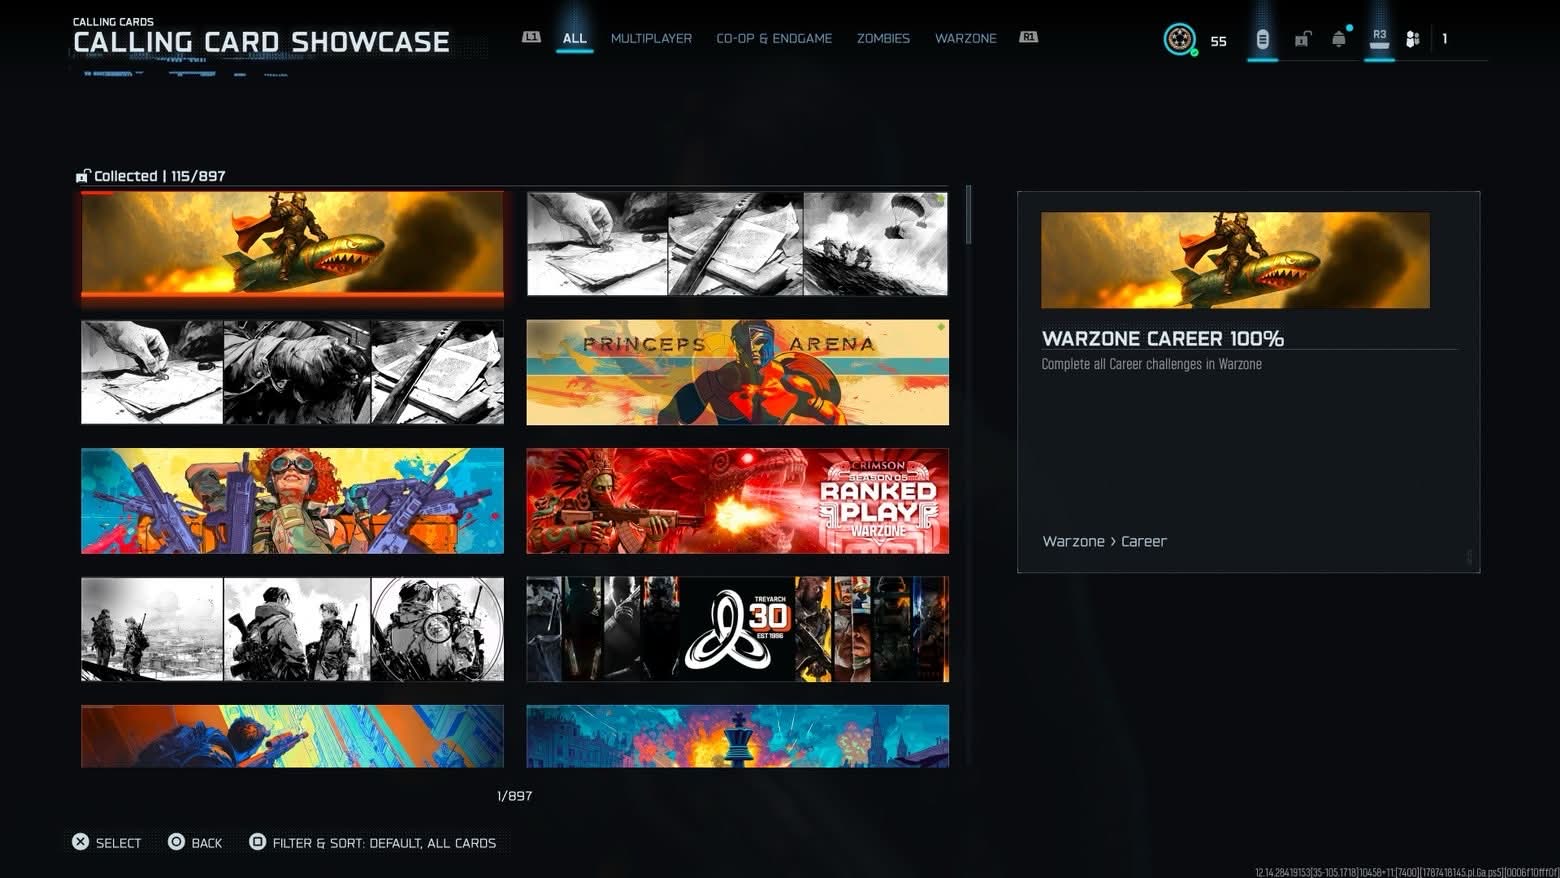Click 'Complete all Career challenges in Warzone' description

pyautogui.click(x=1151, y=364)
